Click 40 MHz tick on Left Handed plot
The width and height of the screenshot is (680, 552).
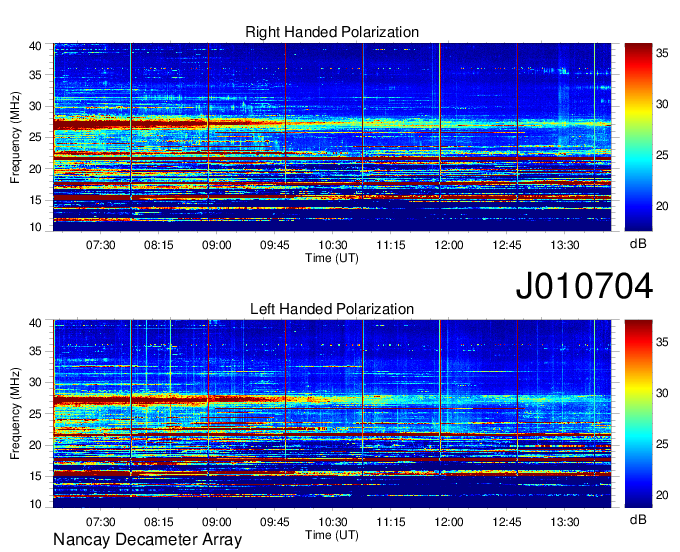pyautogui.click(x=36, y=323)
